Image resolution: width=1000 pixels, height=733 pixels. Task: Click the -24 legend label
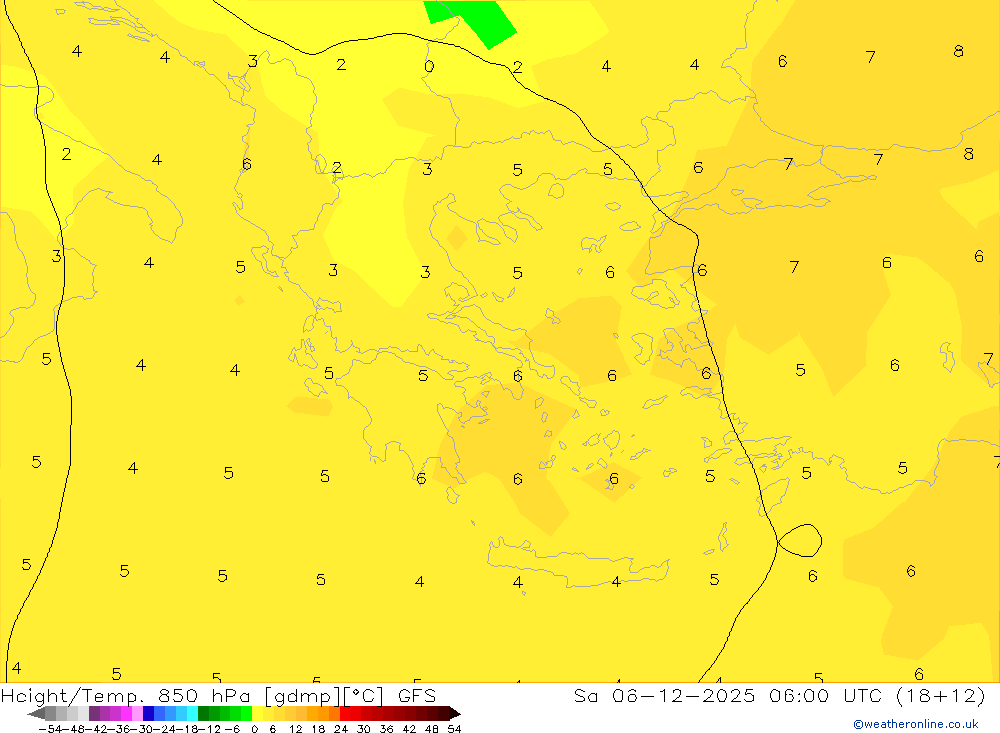point(166,729)
